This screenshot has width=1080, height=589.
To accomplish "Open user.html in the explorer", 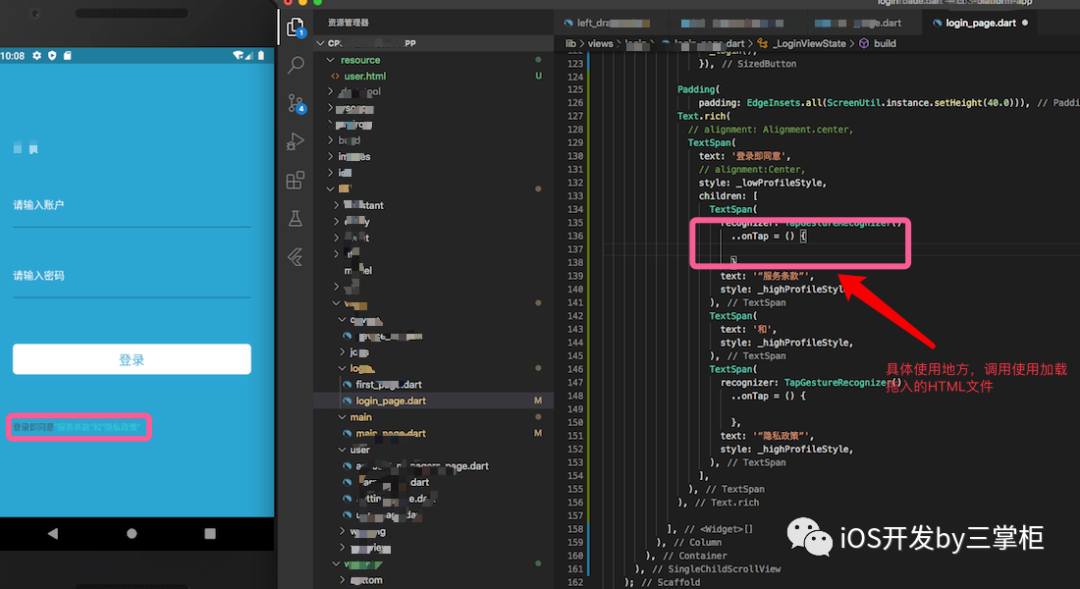I will [365, 76].
